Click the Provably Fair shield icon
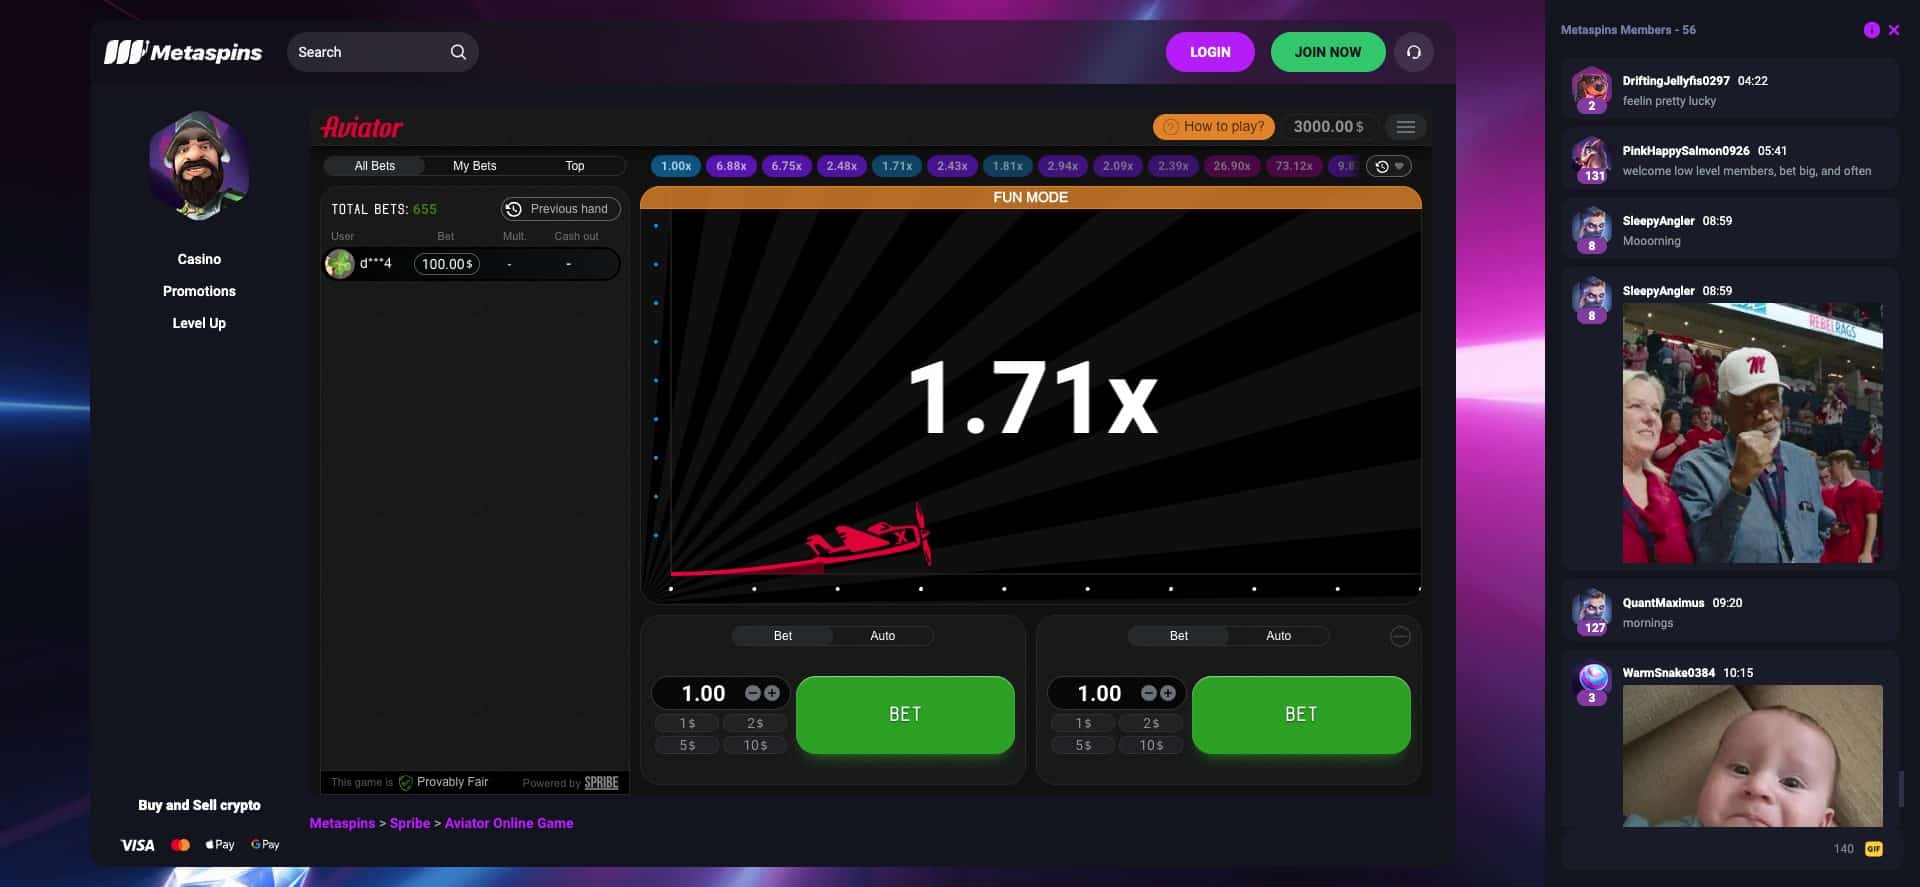The image size is (1920, 887). tap(405, 783)
